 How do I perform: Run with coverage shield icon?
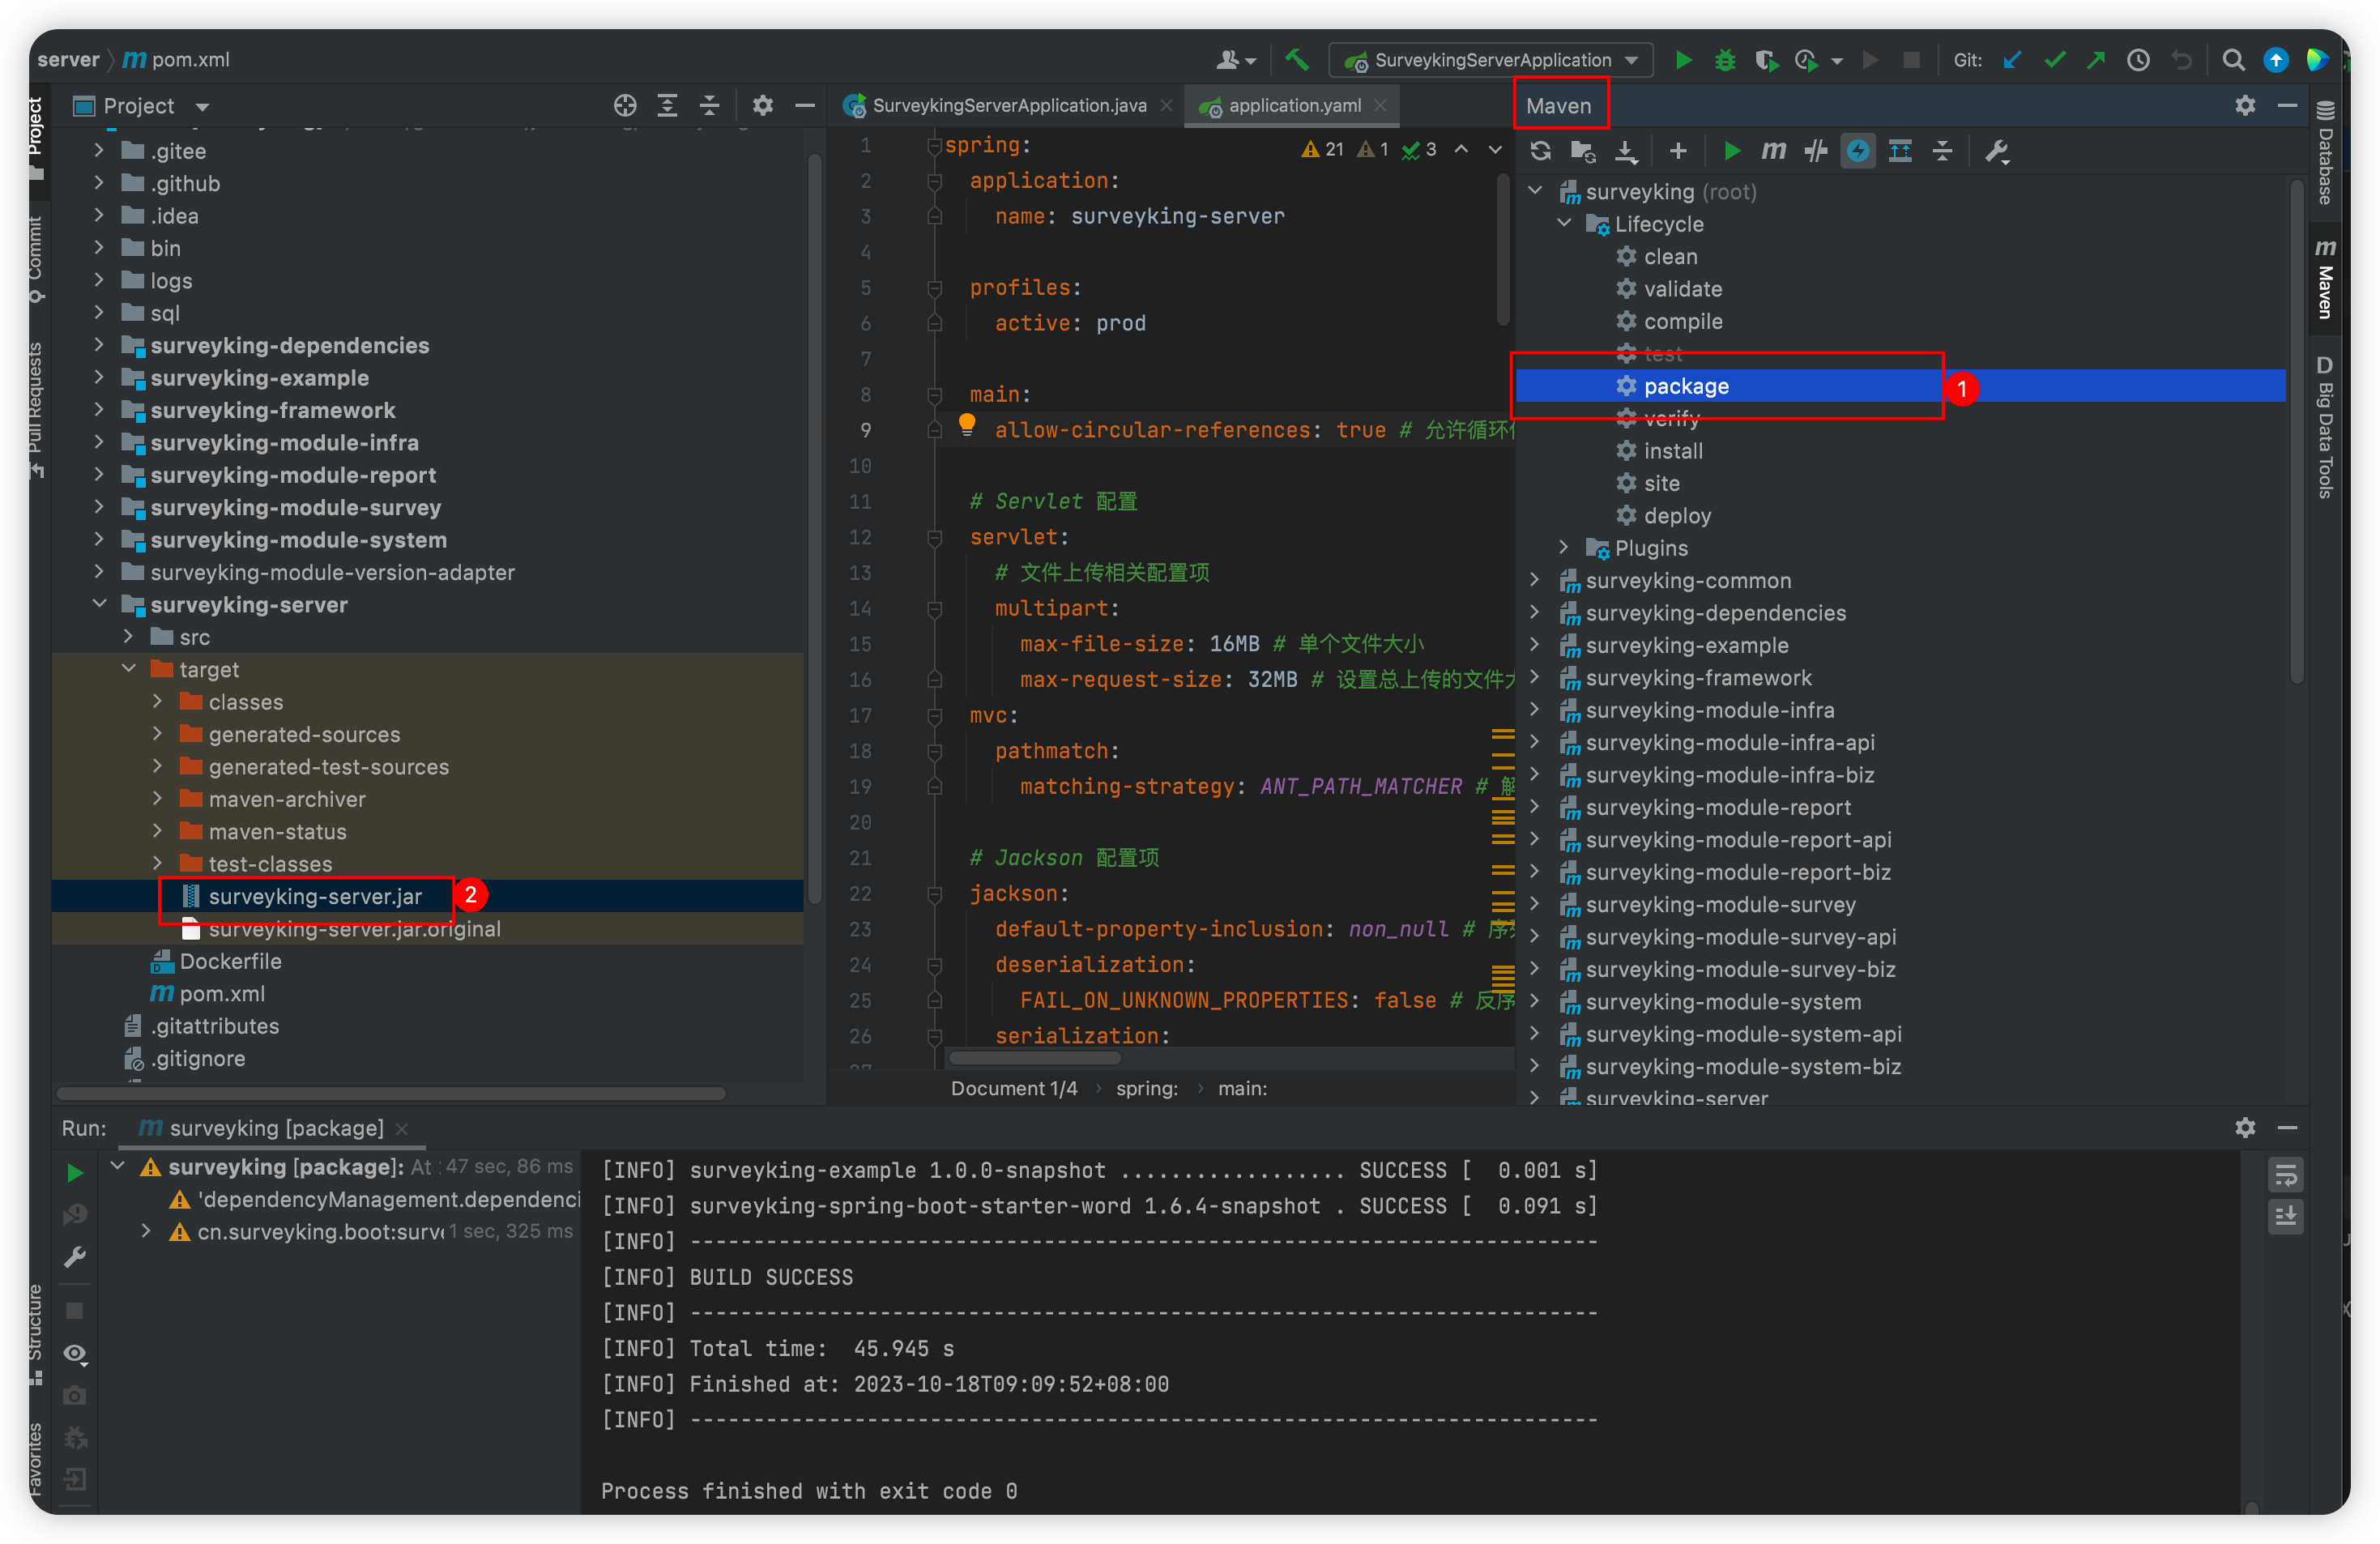(1766, 60)
